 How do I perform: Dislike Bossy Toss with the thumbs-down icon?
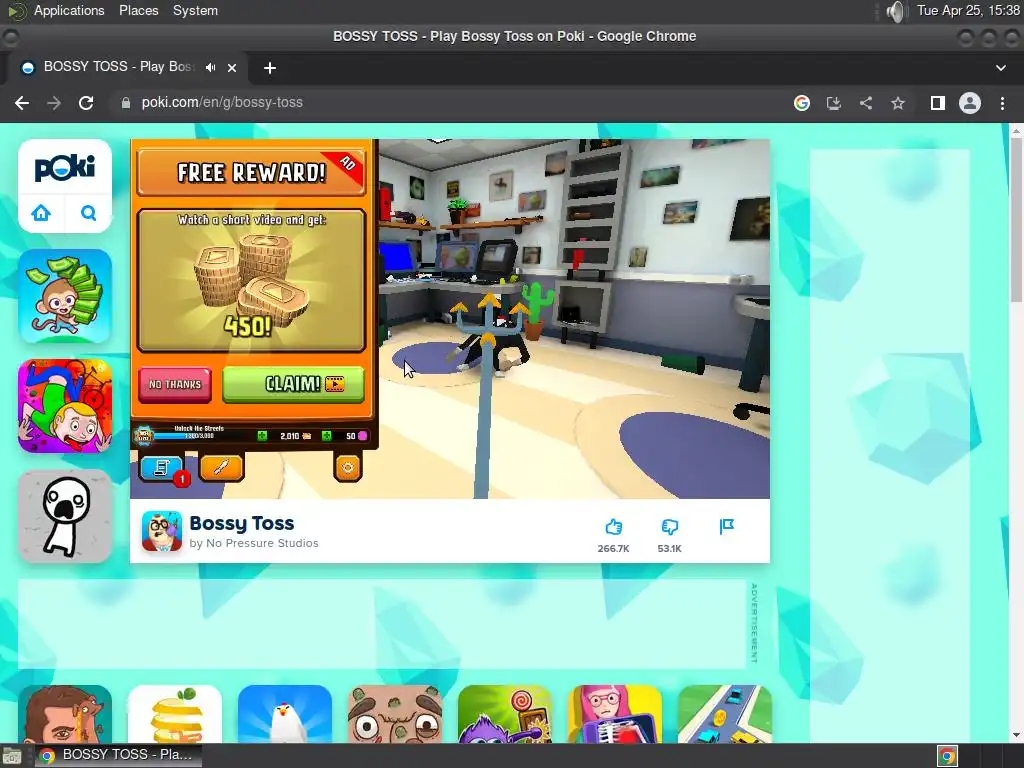pyautogui.click(x=669, y=526)
